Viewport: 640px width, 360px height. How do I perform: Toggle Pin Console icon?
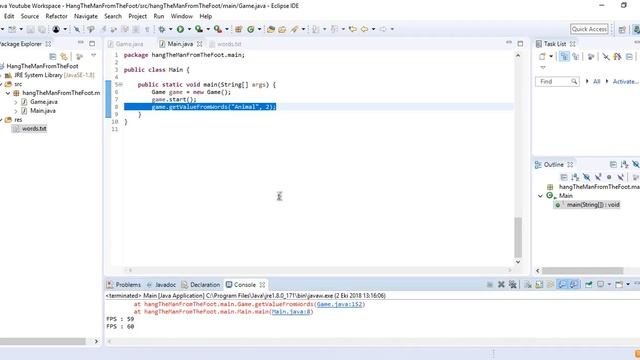589,284
